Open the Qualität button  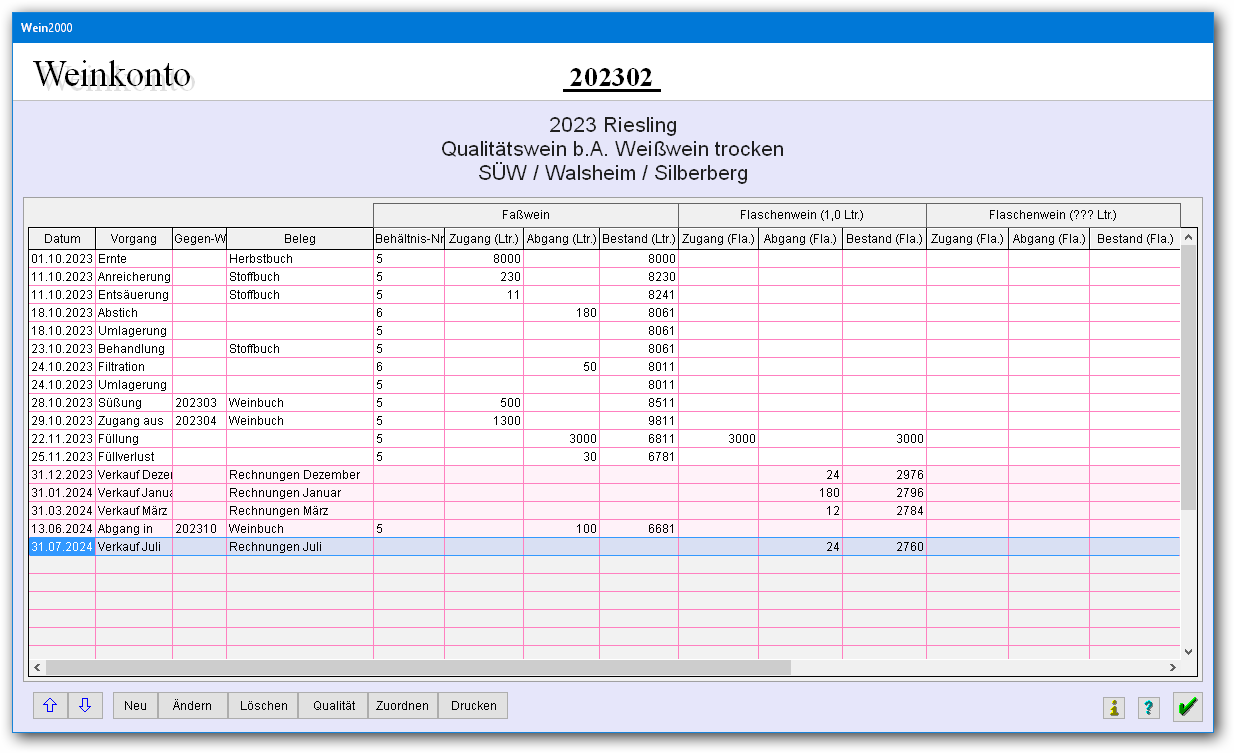[x=334, y=705]
